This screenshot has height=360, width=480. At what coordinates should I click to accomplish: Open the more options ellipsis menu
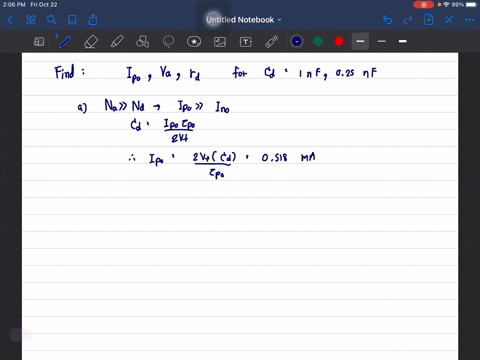[x=470, y=20]
